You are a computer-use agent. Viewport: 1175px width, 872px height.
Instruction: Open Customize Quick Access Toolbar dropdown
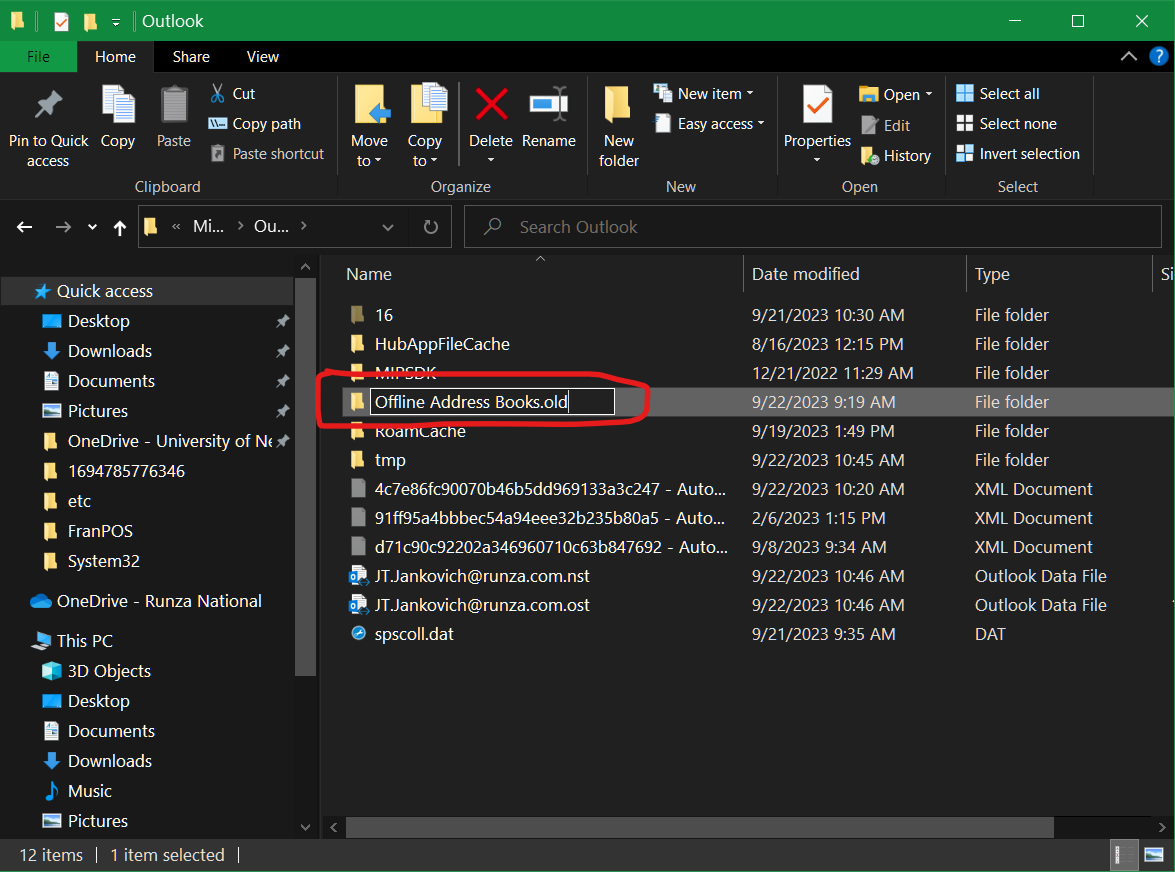click(115, 22)
